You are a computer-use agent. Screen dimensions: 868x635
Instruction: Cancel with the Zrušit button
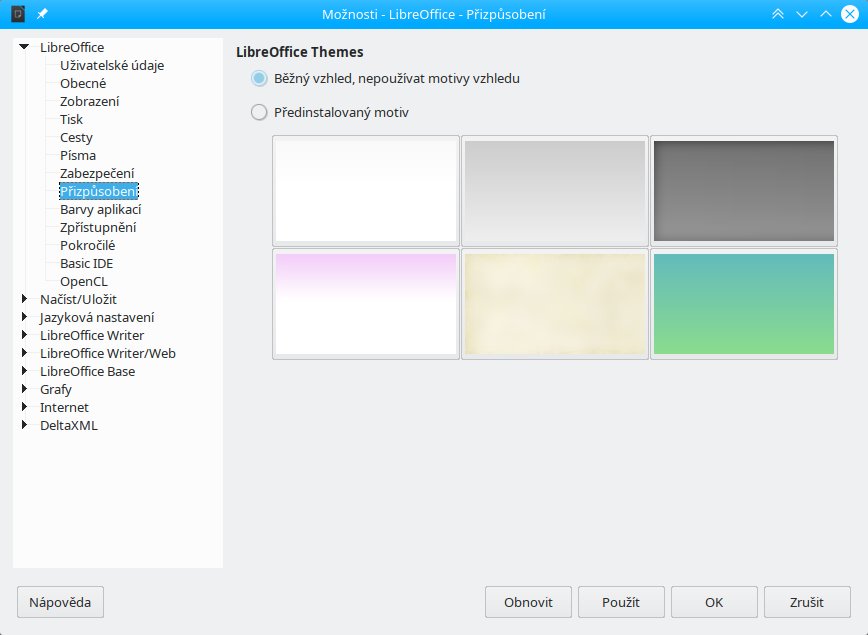tap(807, 602)
